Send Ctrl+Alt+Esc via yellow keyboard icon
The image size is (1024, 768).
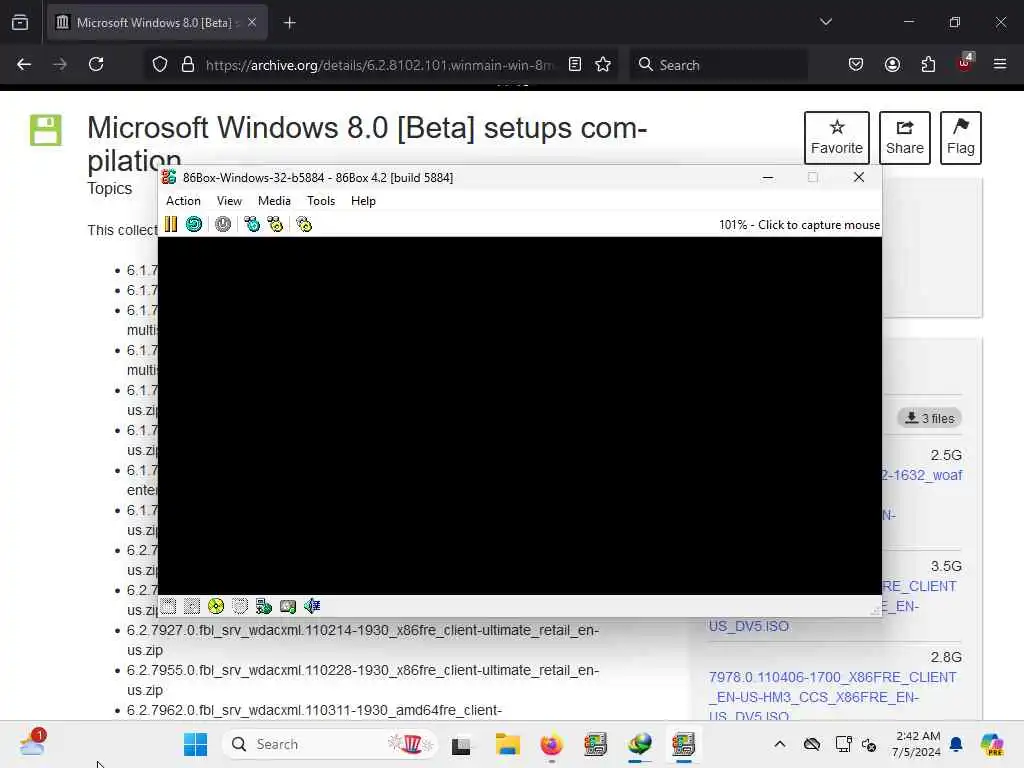[275, 224]
